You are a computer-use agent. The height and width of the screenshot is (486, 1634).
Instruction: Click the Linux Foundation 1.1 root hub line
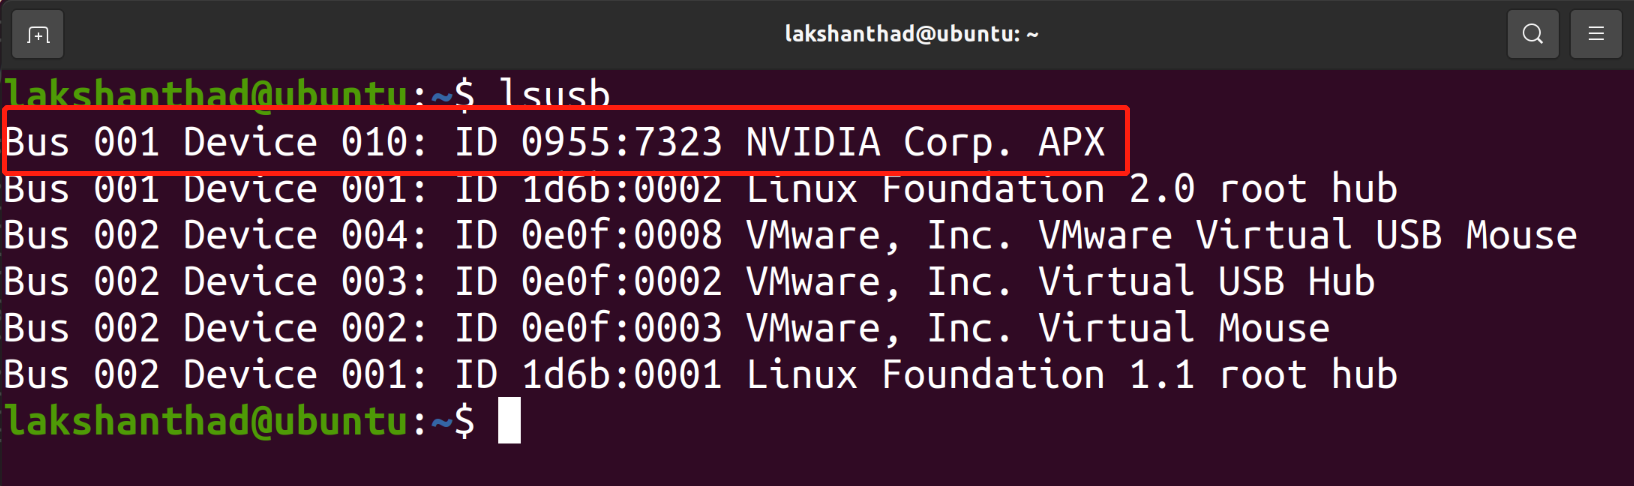click(700, 374)
